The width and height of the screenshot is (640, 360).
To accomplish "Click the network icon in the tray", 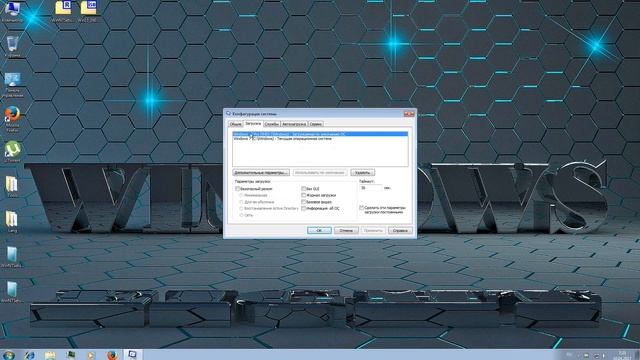I will [596, 356].
